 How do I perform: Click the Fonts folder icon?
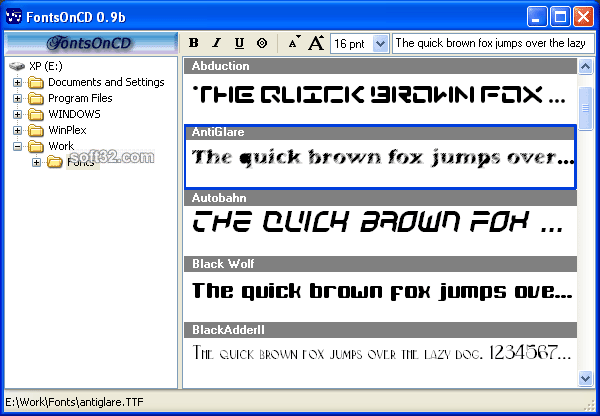[55, 162]
